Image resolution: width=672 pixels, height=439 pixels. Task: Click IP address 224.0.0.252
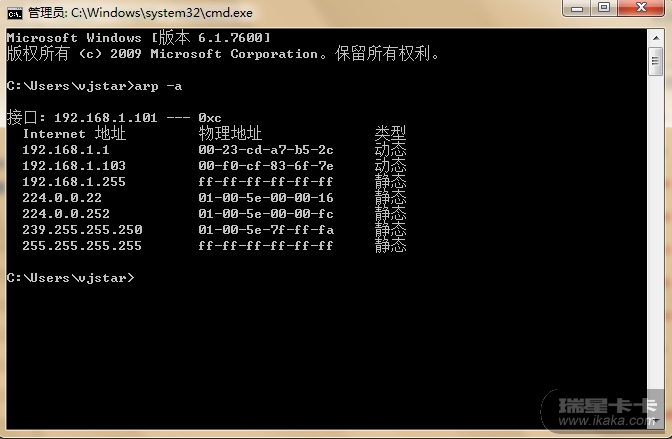tap(66, 214)
